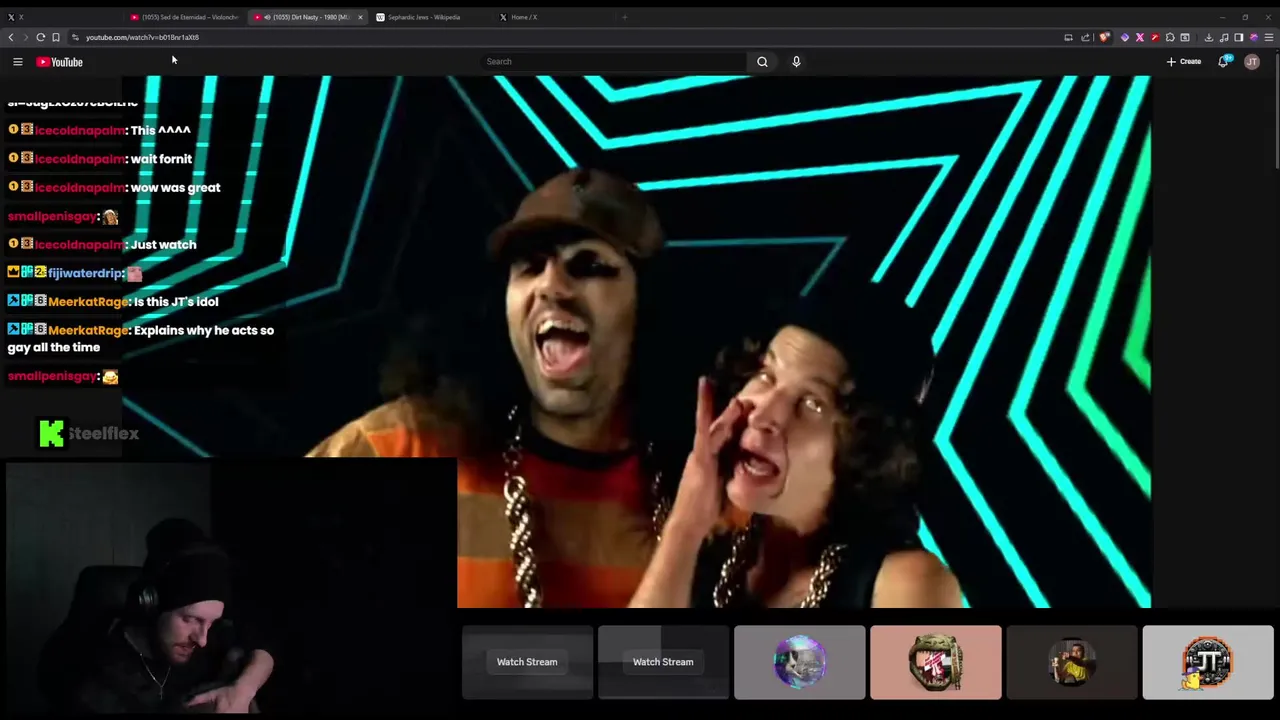The image size is (1280, 720).
Task: Mute the Dirt Nasty tab via speaker icon
Action: (267, 17)
